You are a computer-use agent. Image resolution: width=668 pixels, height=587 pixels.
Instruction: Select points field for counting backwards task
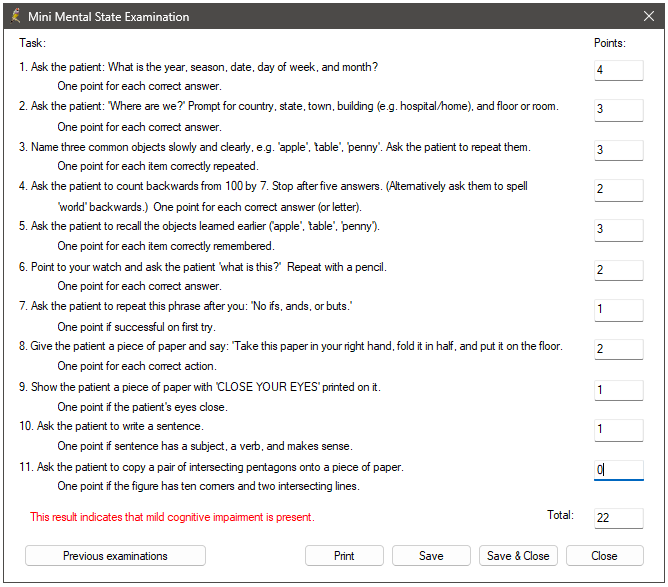coord(619,190)
